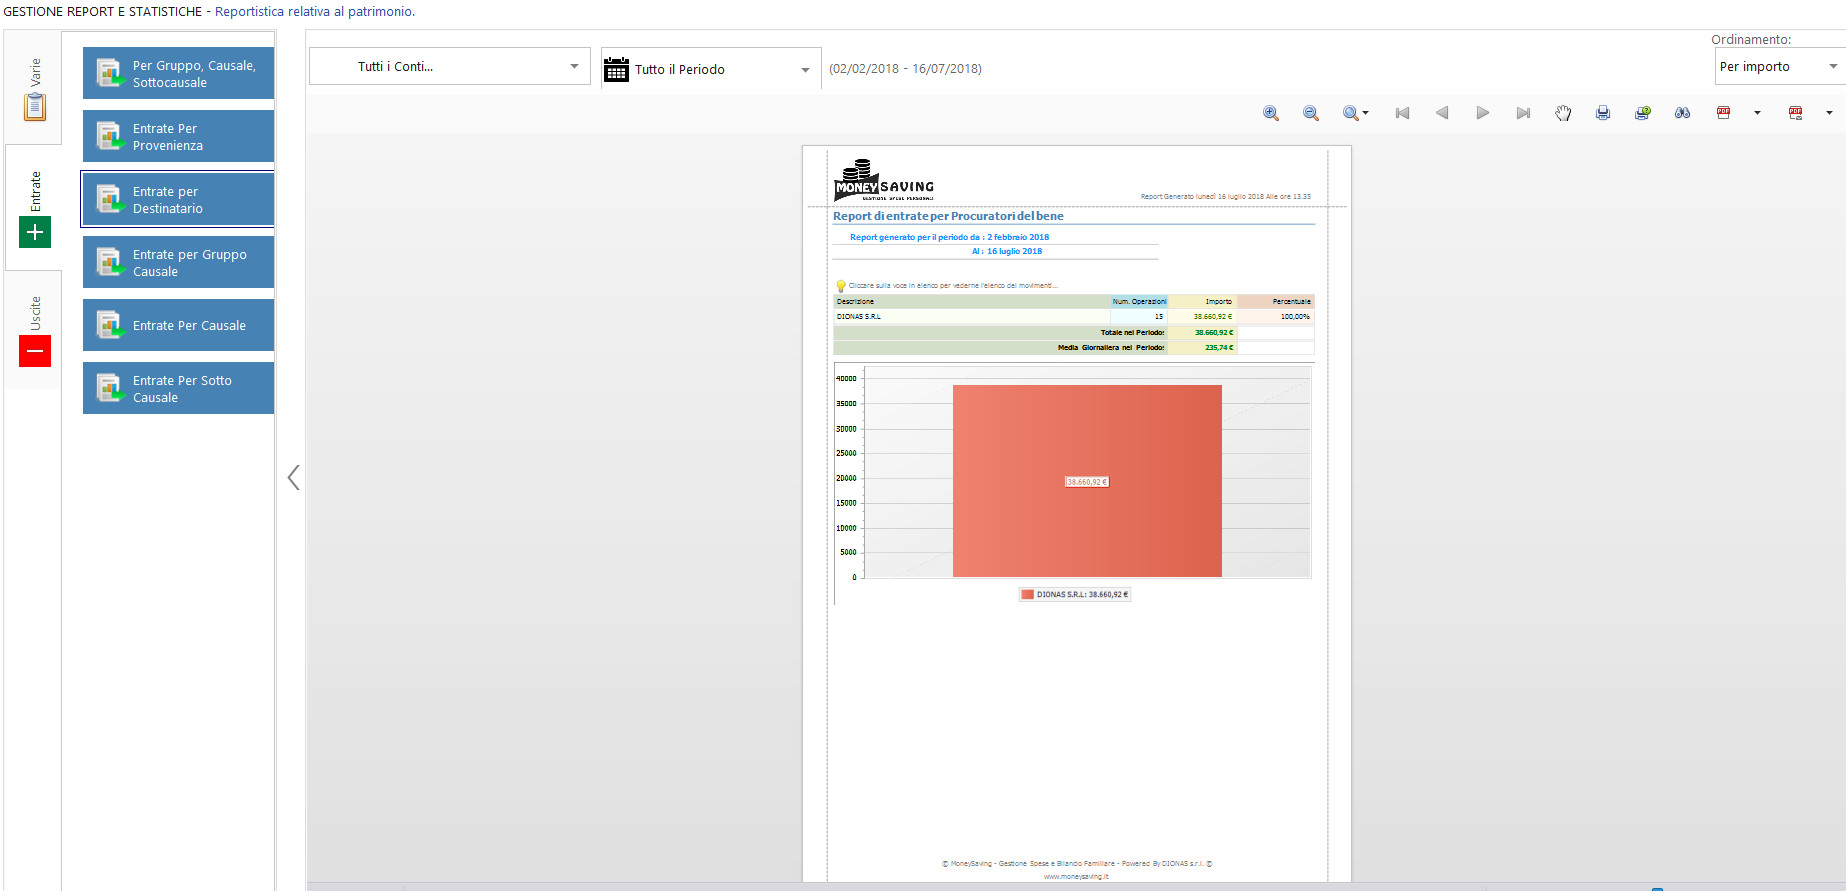Open Entrate Per Sotto Causale report

pyautogui.click(x=178, y=388)
